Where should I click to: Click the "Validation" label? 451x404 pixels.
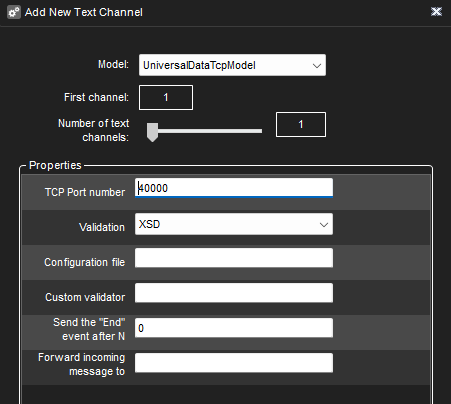[102, 227]
